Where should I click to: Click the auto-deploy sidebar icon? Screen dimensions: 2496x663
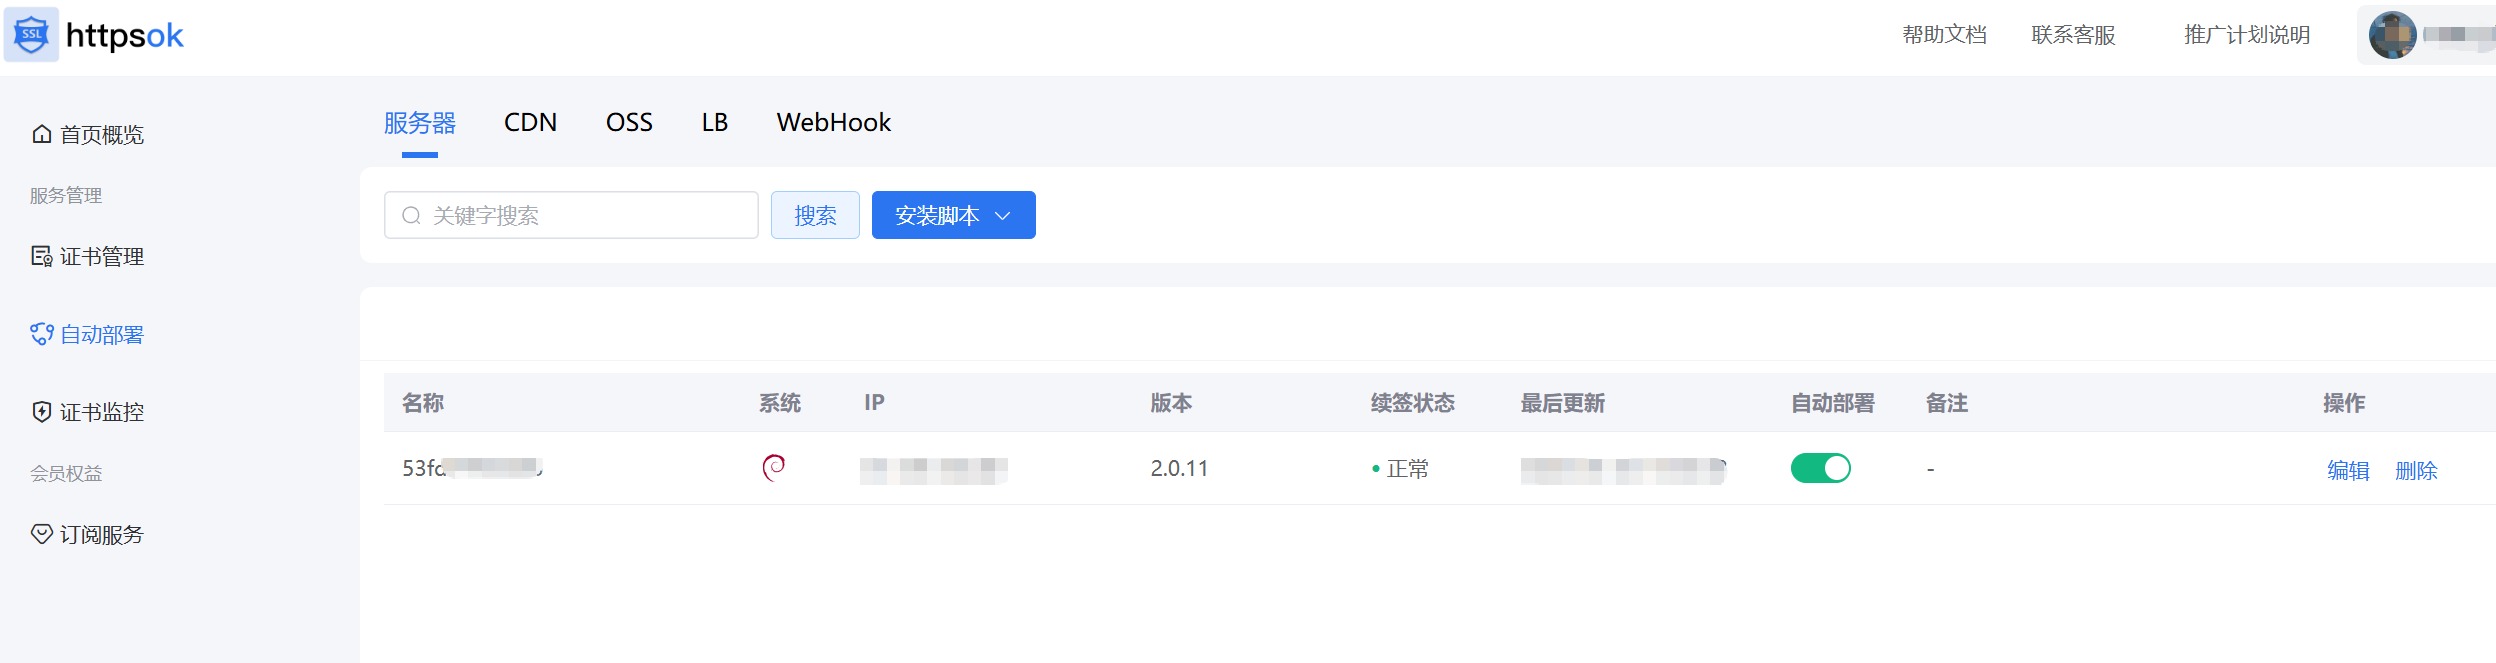pos(42,334)
